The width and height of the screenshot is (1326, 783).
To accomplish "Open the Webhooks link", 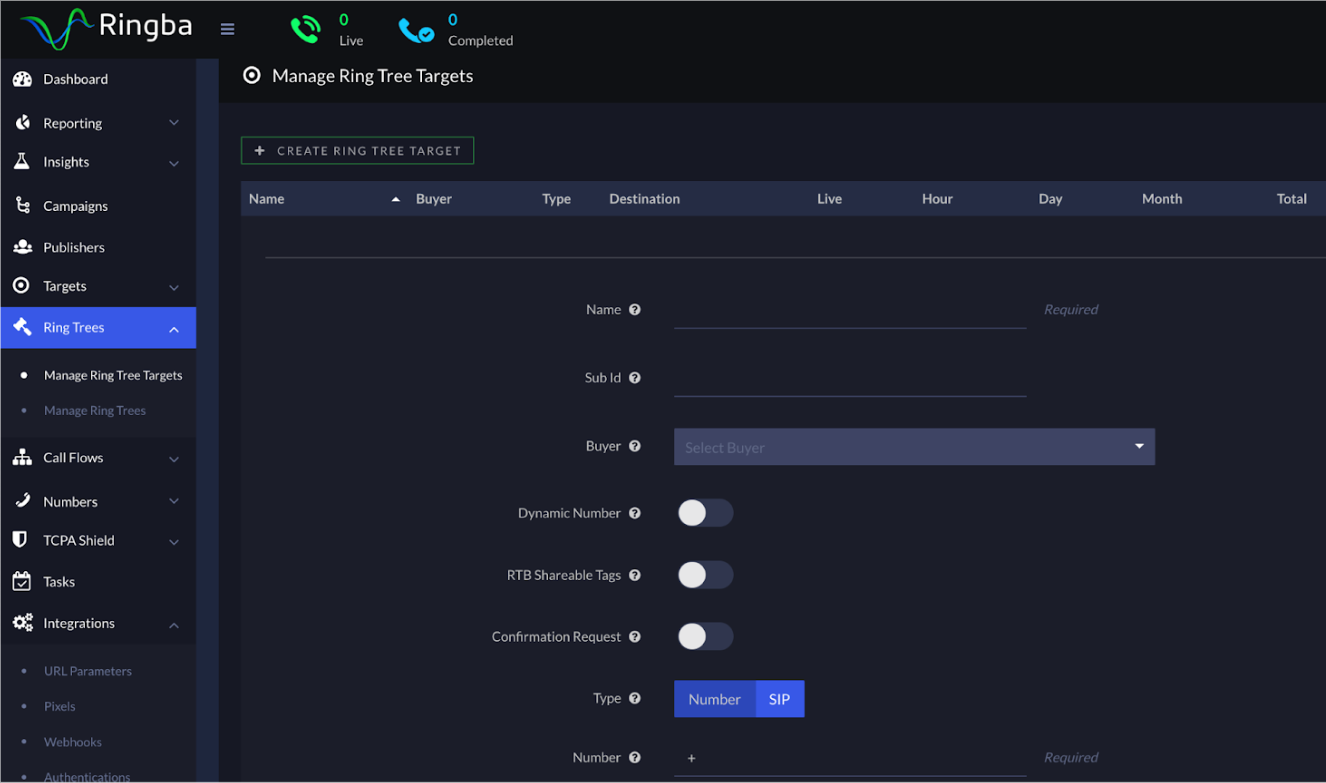I will (72, 741).
